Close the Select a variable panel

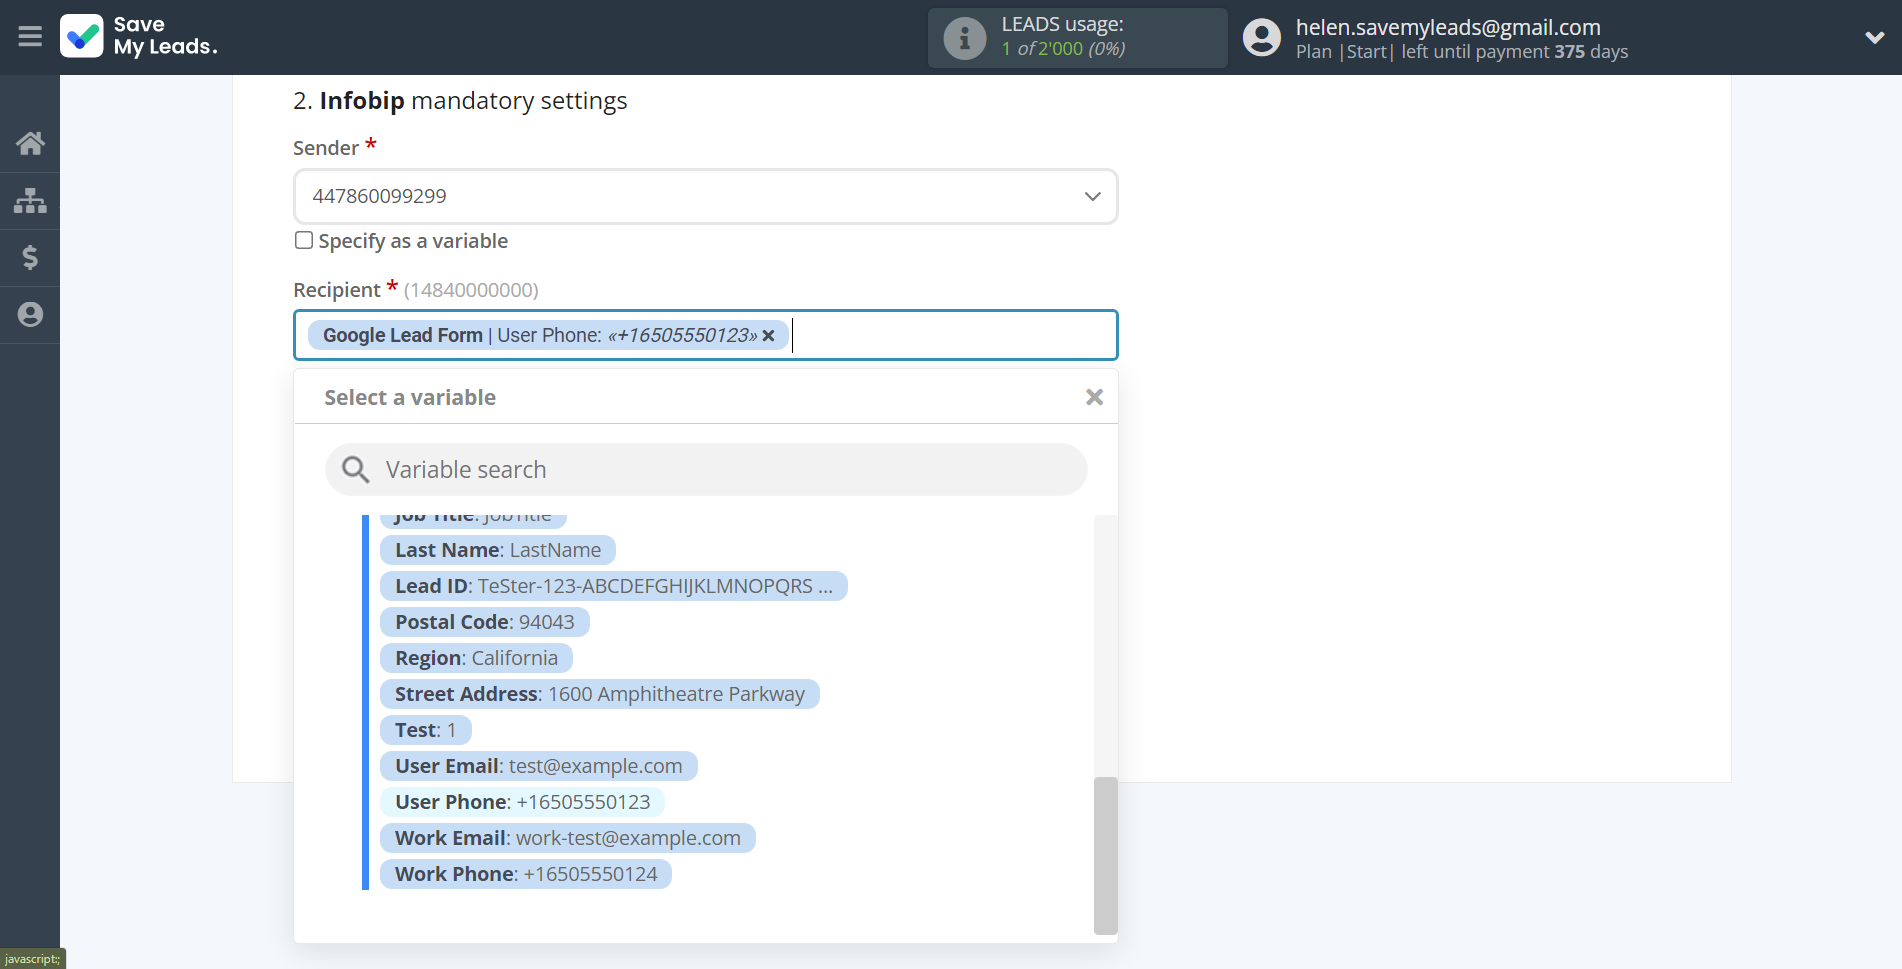tap(1094, 397)
